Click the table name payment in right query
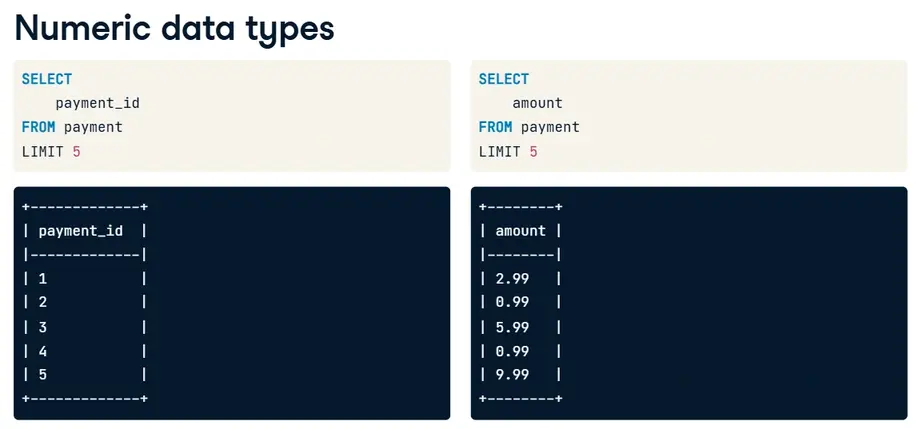The height and width of the screenshot is (429, 918). pos(550,127)
